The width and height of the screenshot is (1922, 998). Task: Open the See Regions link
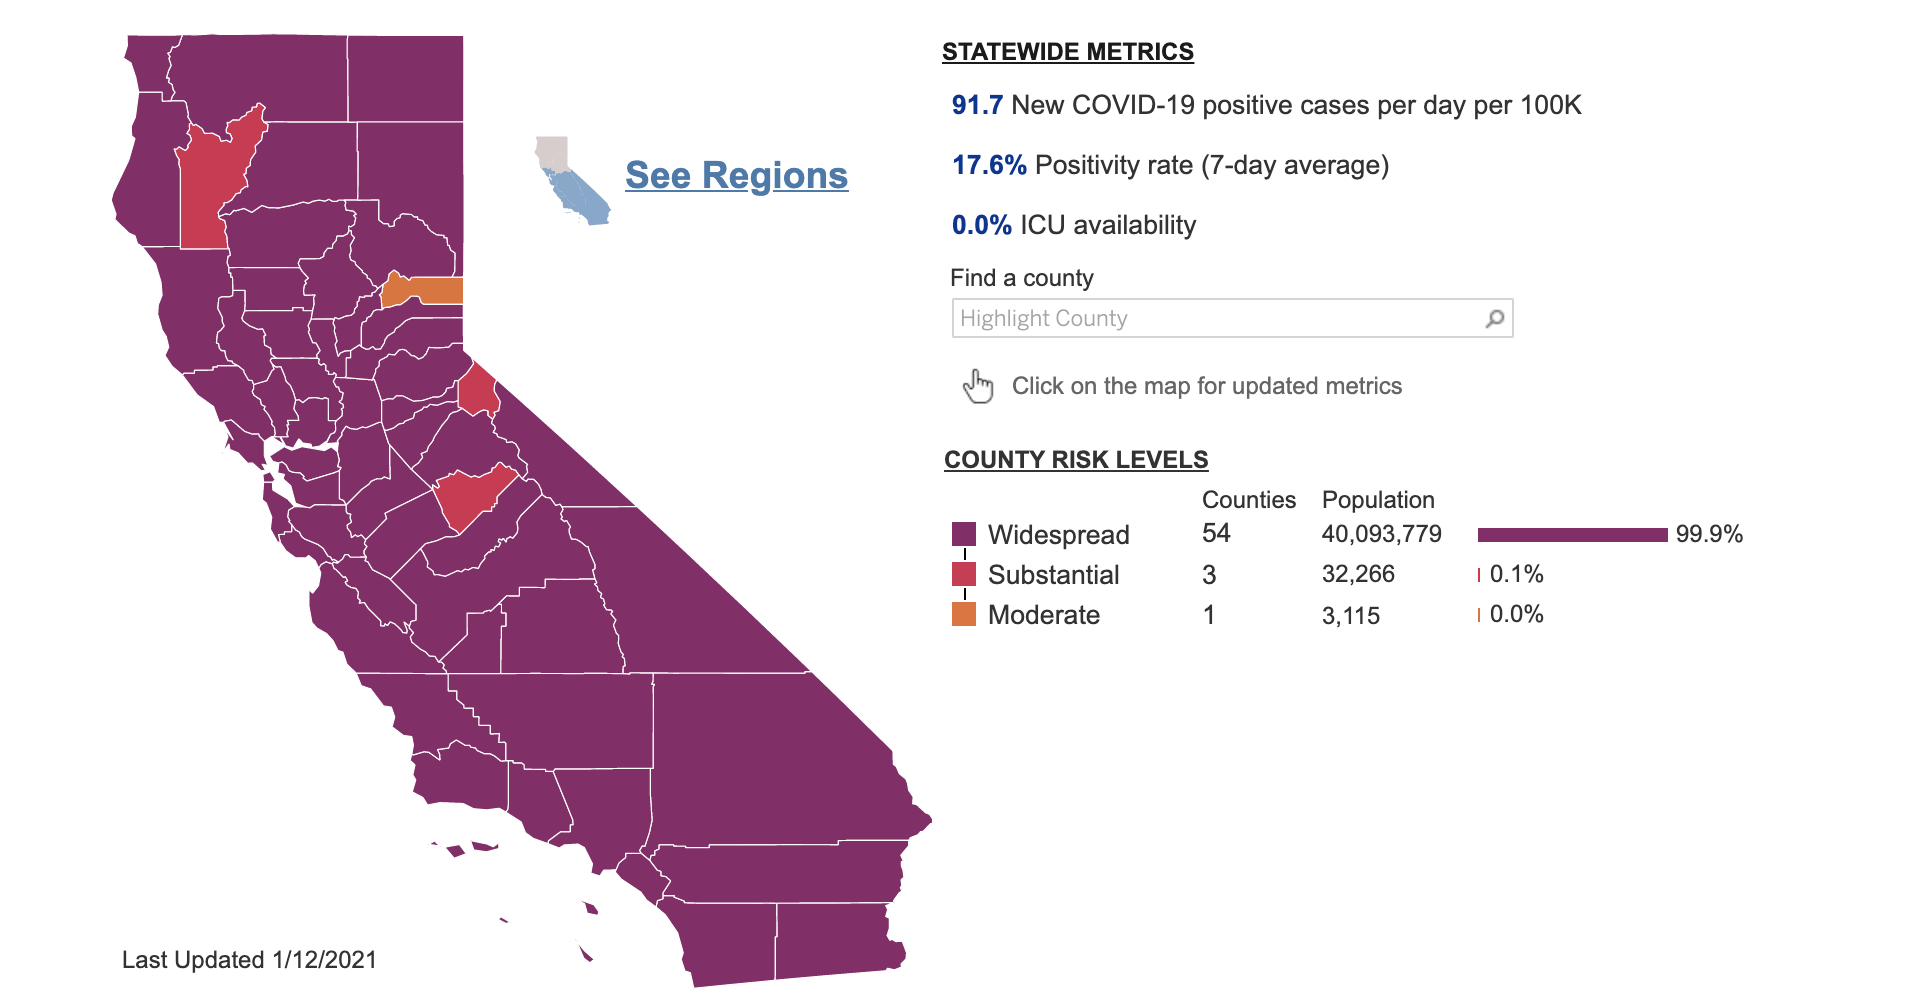pos(736,175)
